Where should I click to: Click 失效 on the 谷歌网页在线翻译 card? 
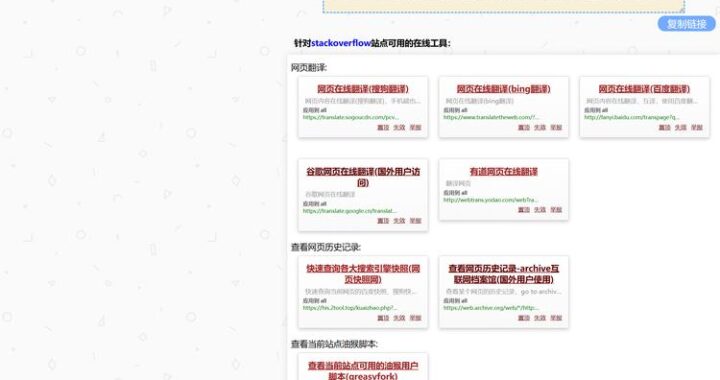(x=399, y=221)
